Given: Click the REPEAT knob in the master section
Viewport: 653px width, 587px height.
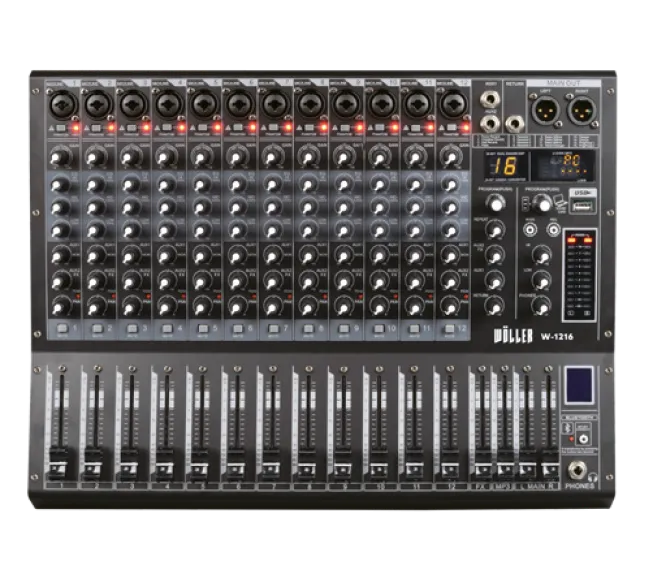Looking at the screenshot, I should click(x=495, y=229).
